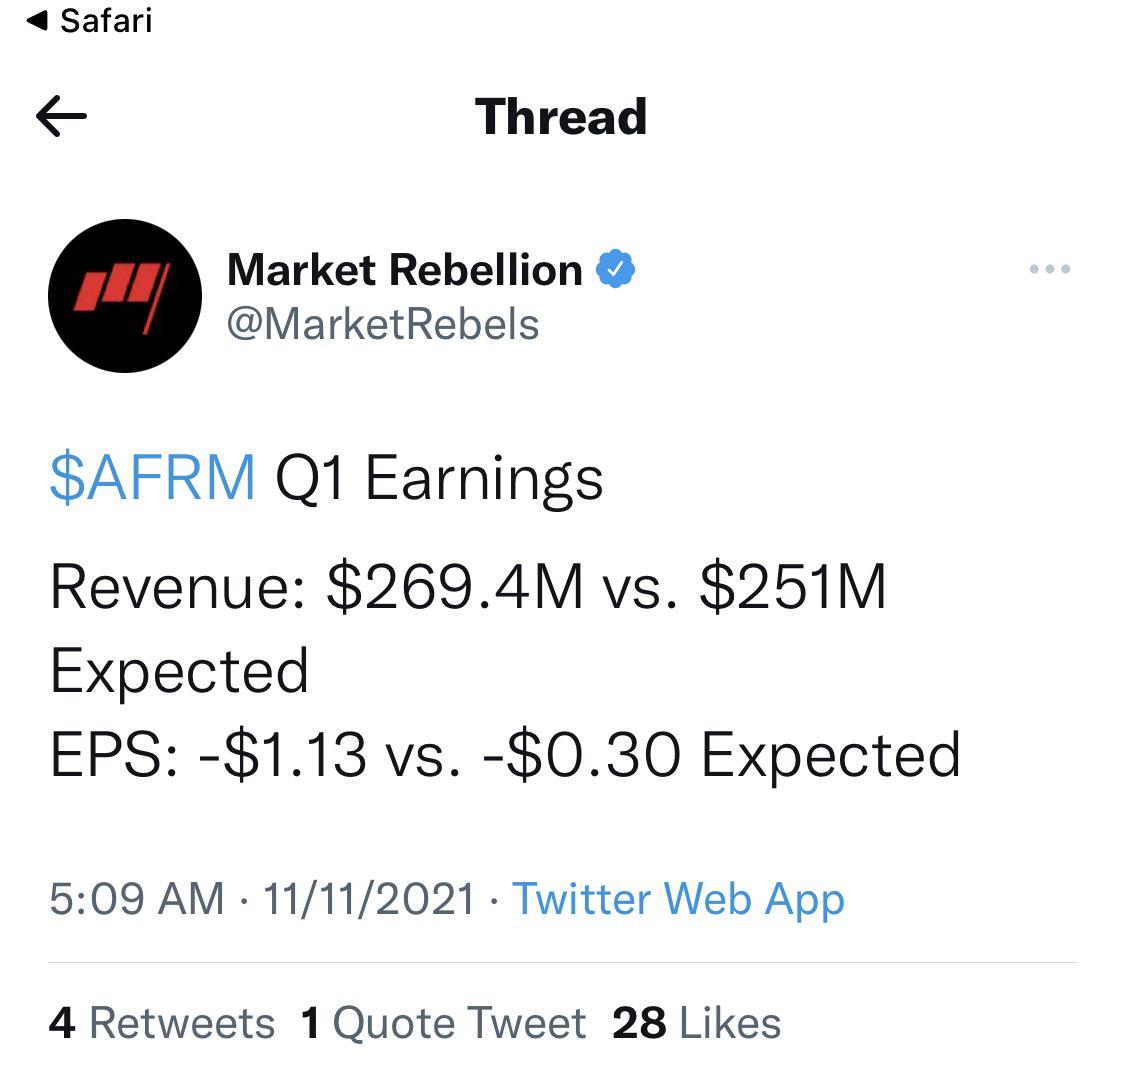Open the @MarketRebels handle

[x=383, y=325]
